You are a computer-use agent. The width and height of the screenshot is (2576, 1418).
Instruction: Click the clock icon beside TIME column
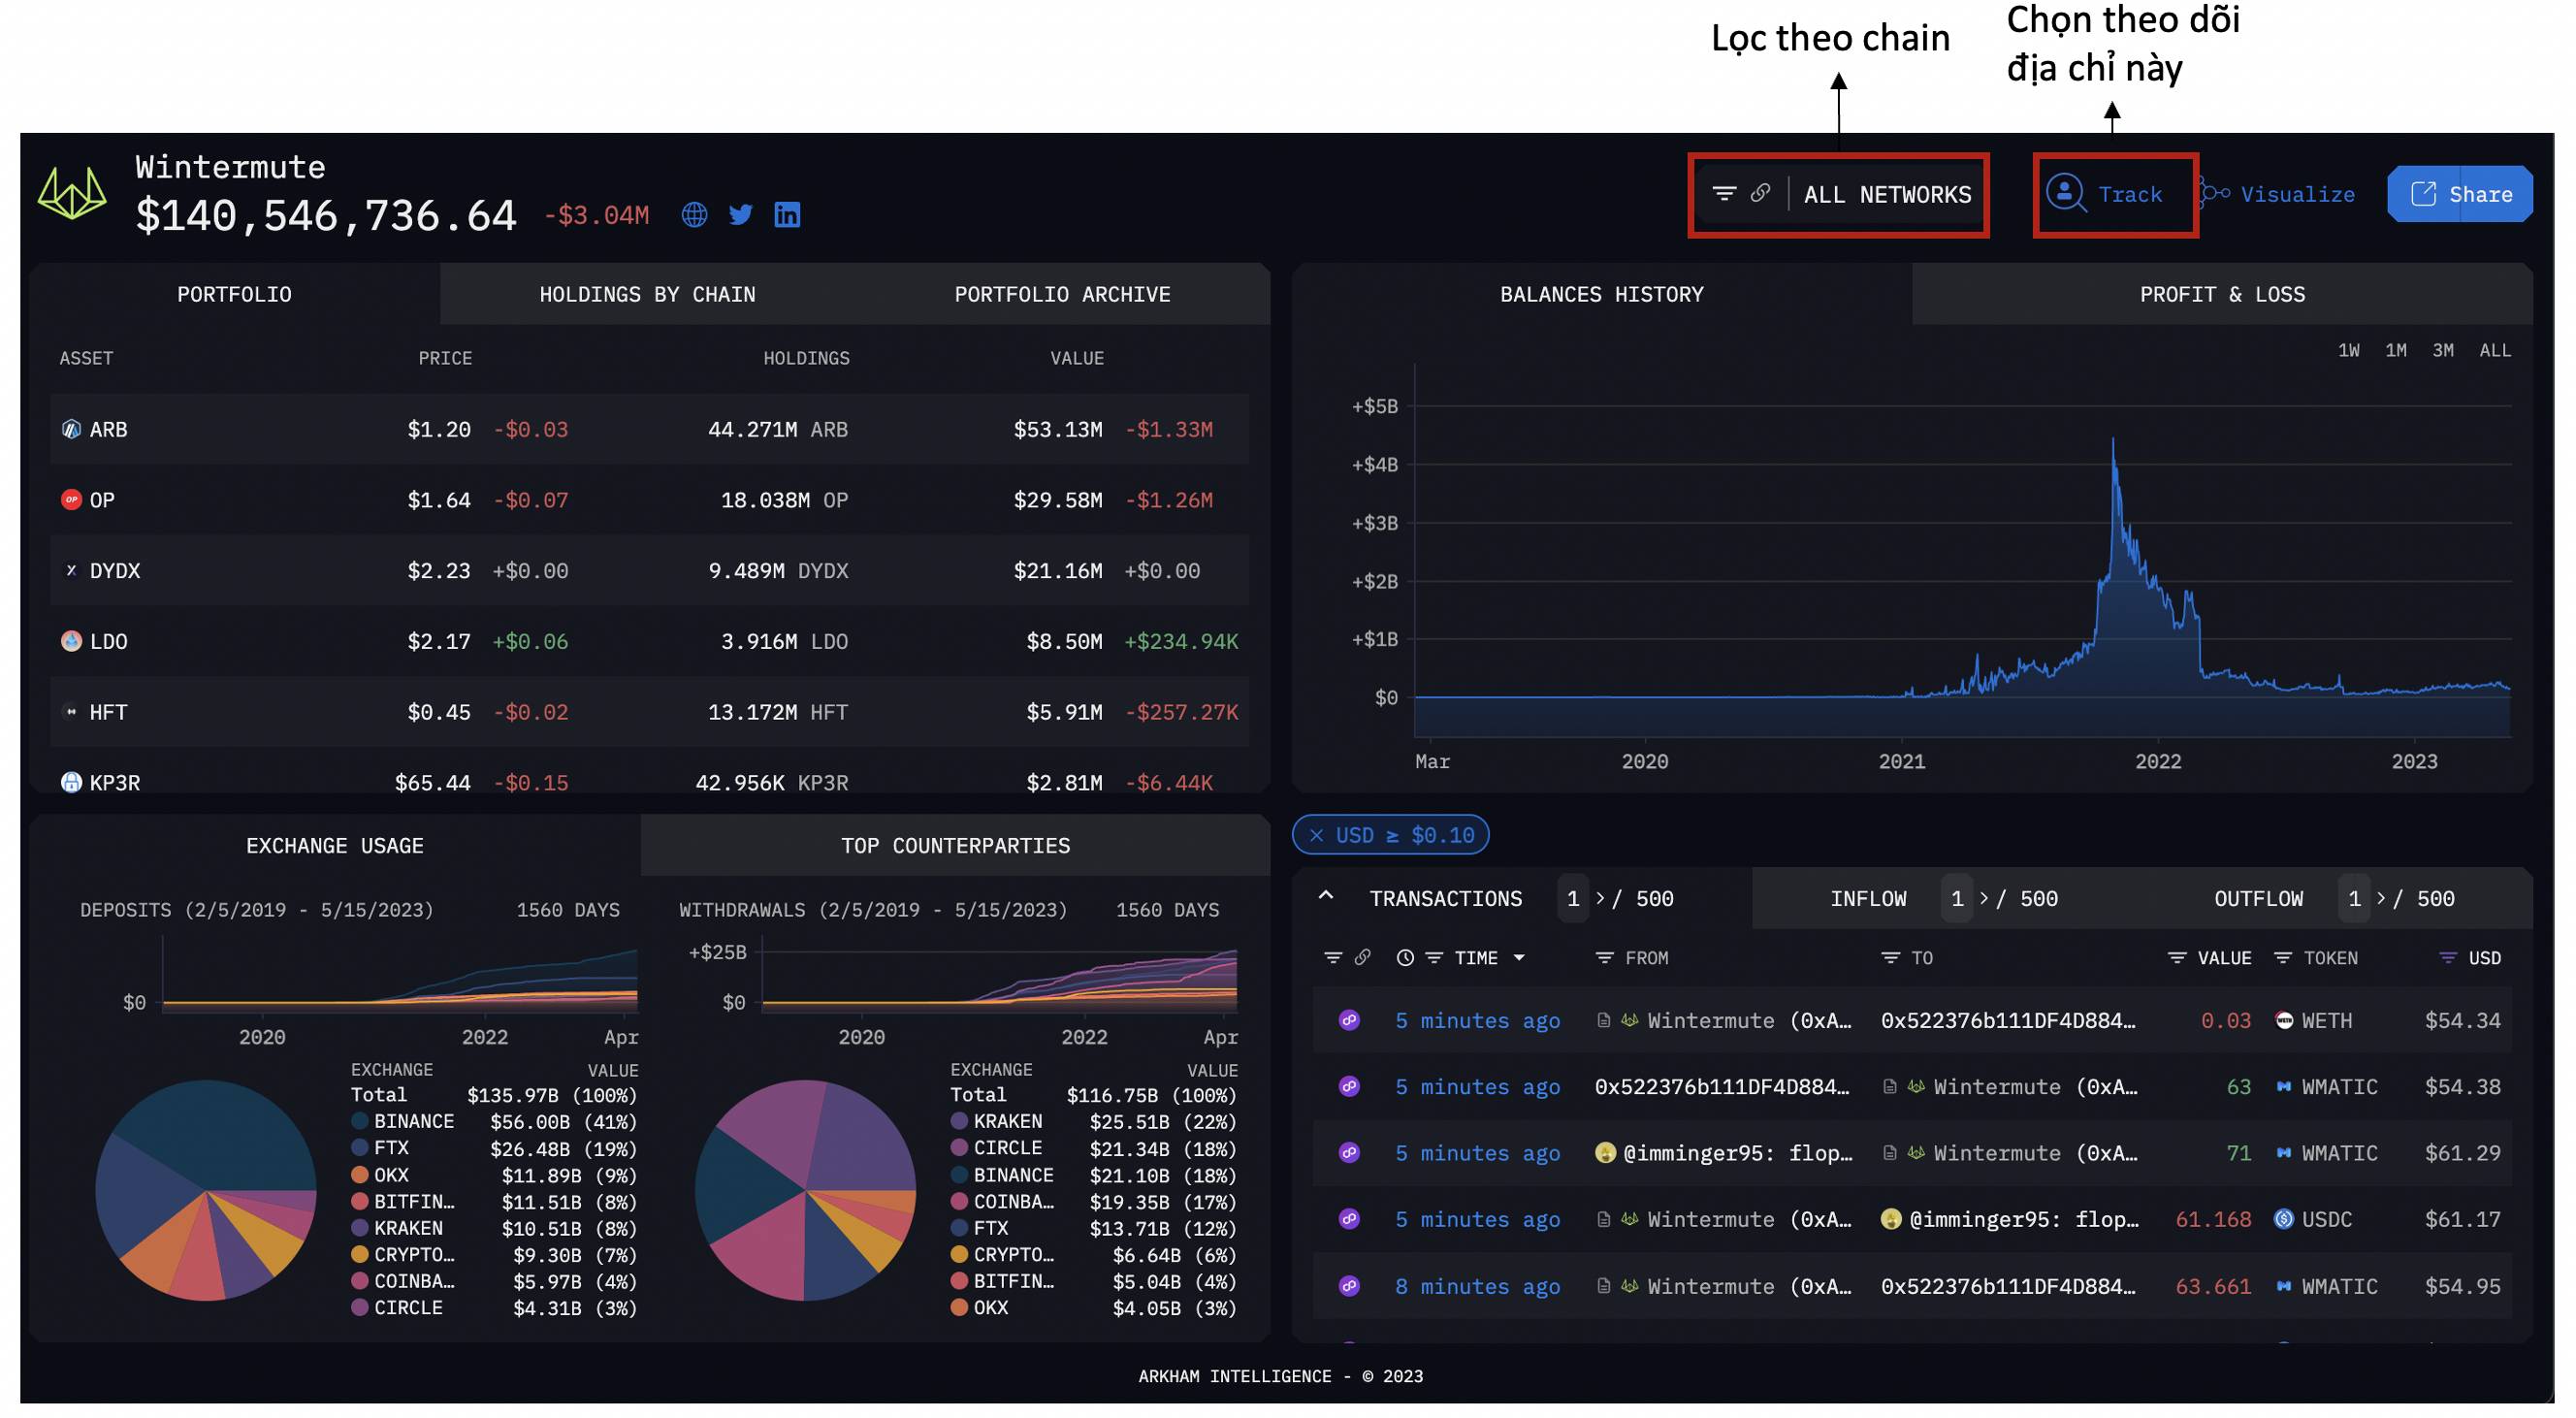pyautogui.click(x=1405, y=958)
